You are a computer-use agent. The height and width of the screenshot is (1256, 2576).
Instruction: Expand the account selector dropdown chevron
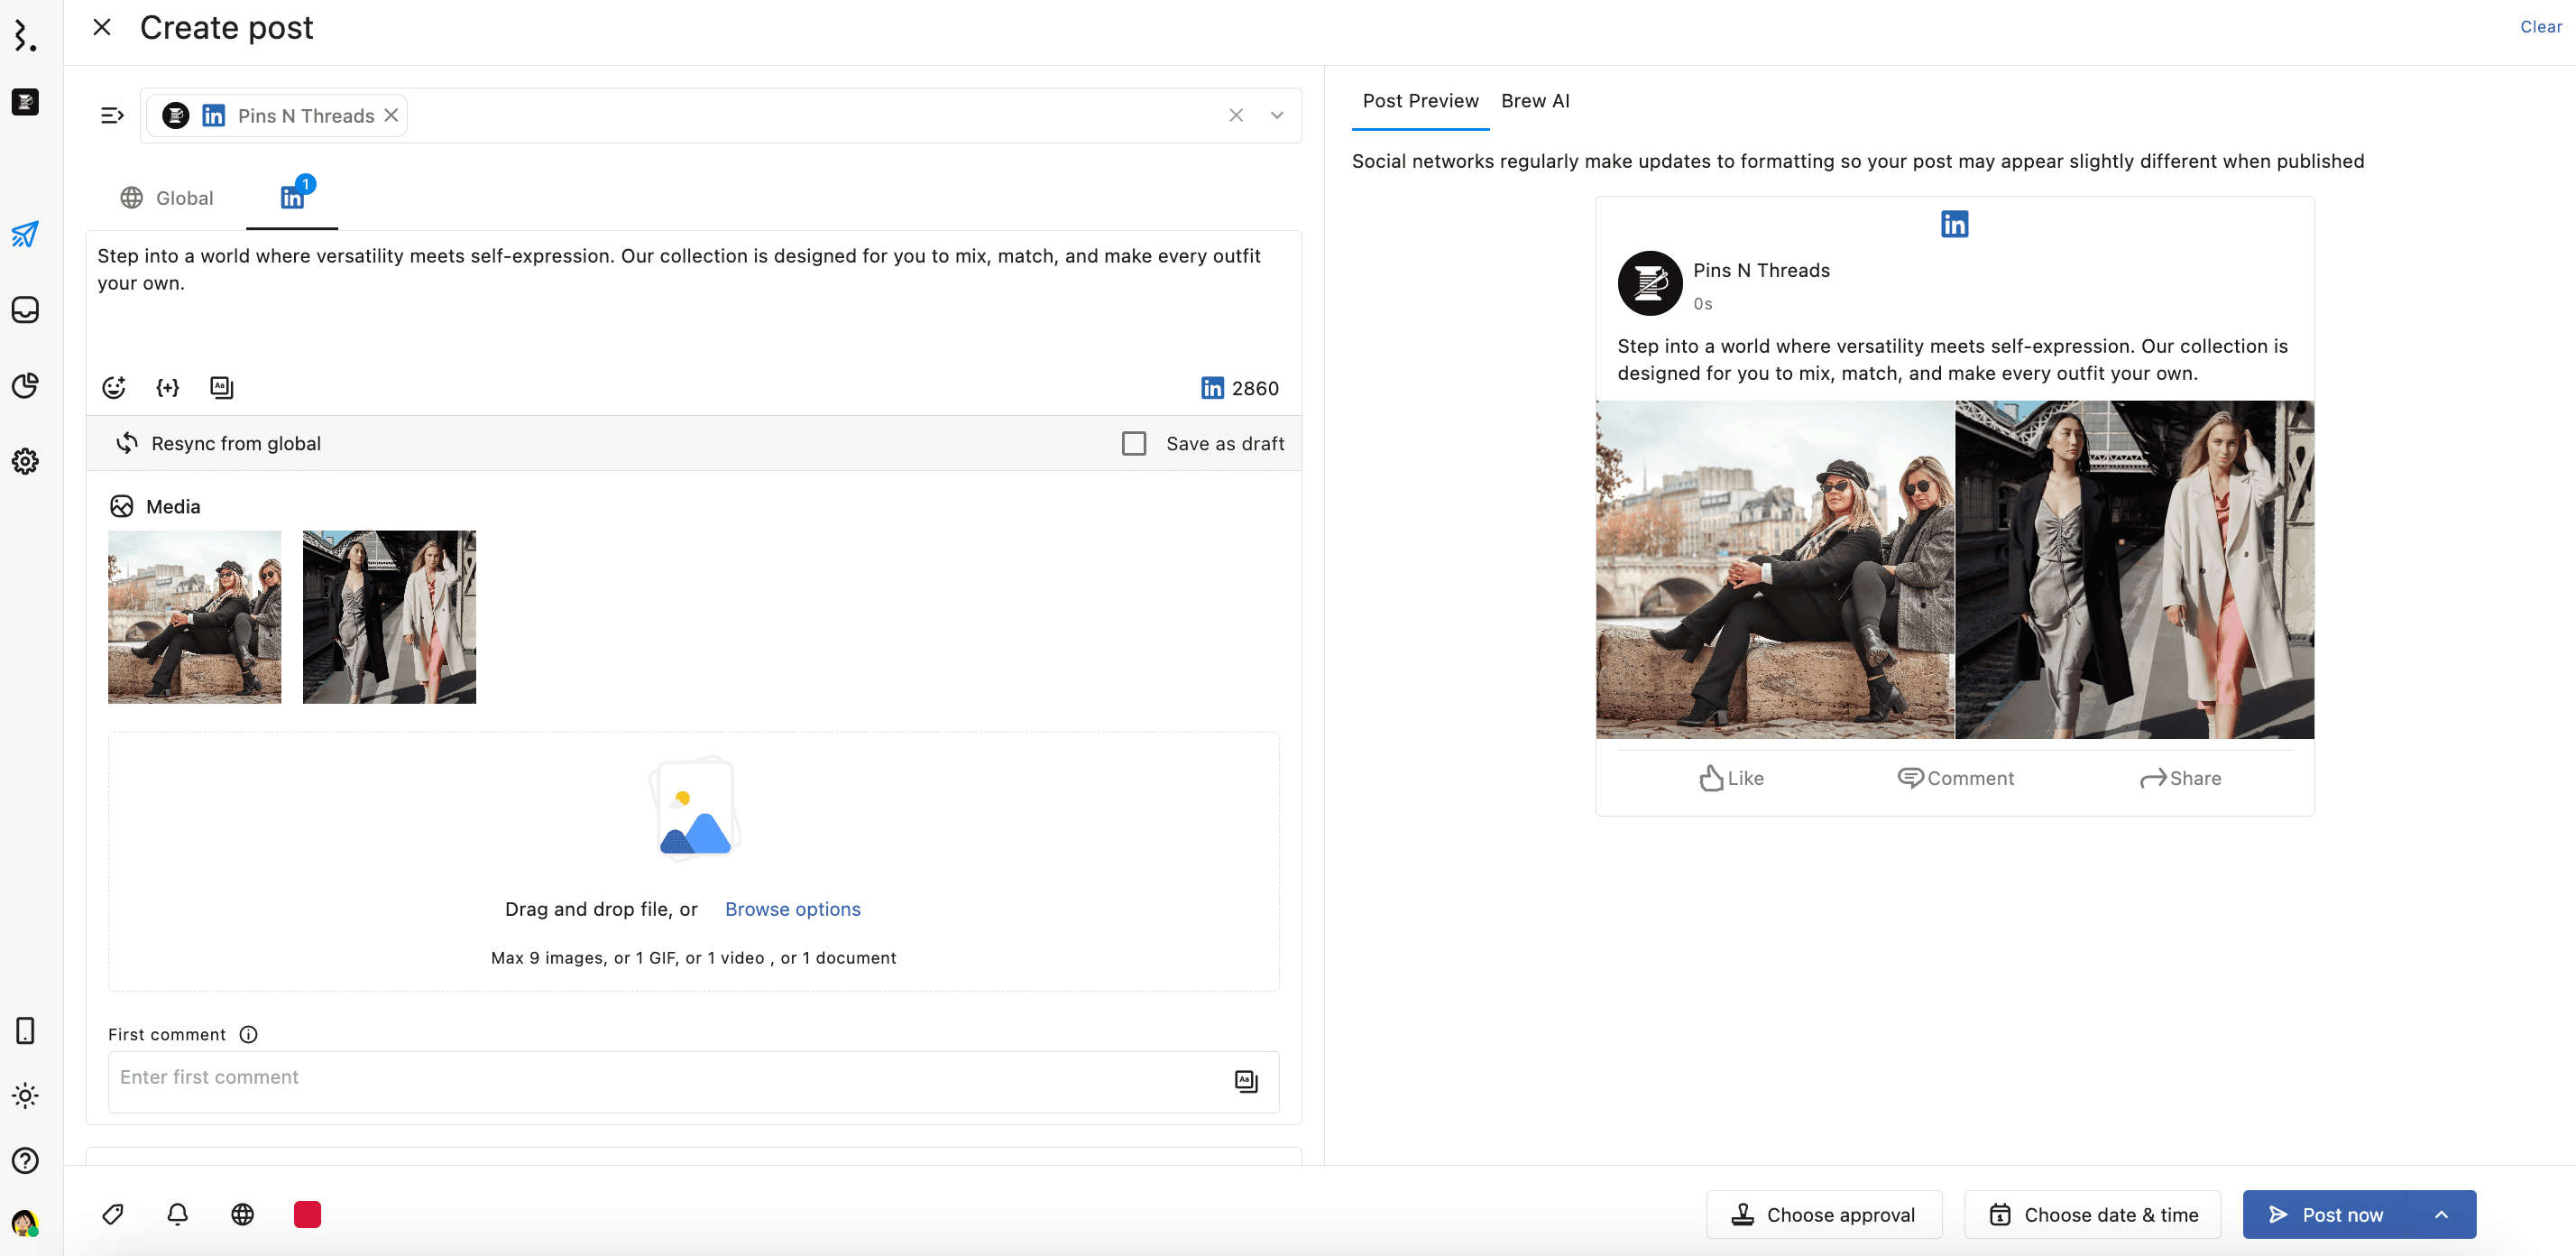[x=1277, y=116]
